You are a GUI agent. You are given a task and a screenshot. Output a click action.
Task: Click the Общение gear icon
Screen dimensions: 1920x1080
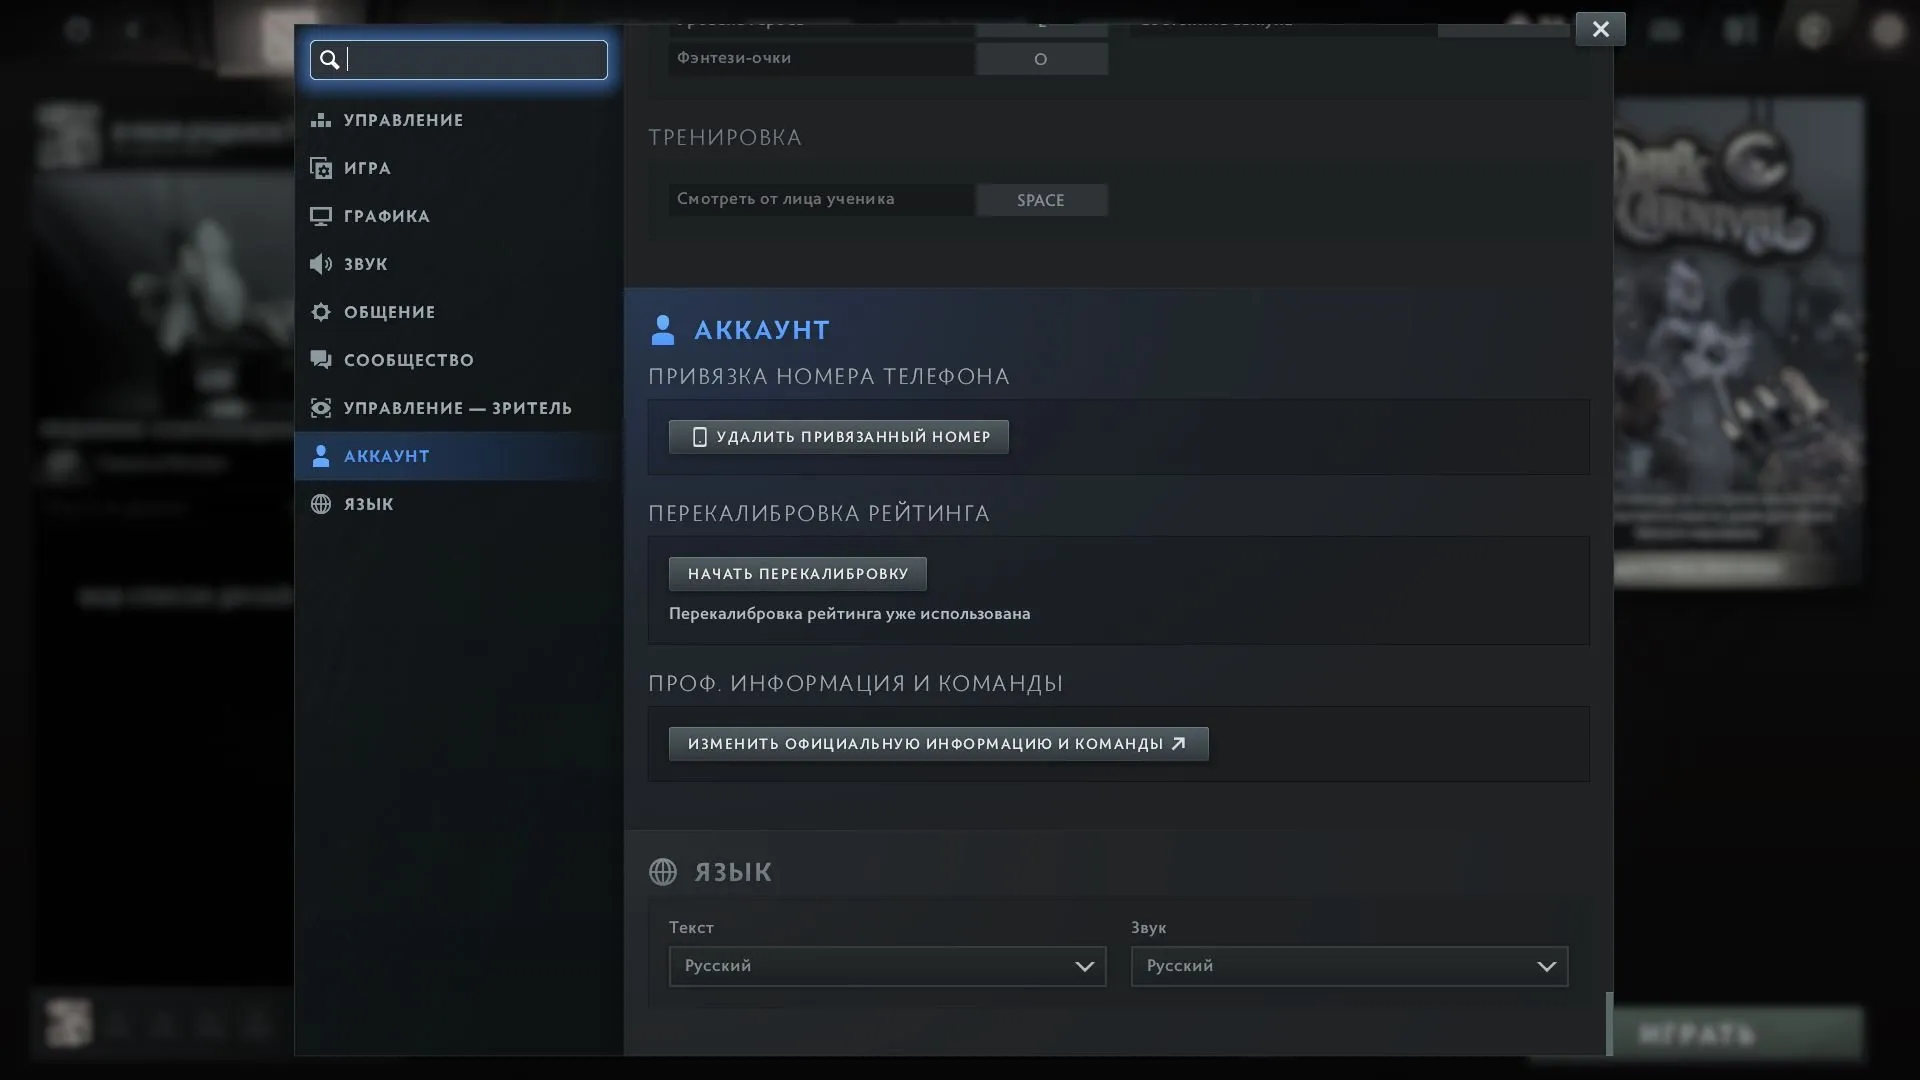click(x=321, y=312)
